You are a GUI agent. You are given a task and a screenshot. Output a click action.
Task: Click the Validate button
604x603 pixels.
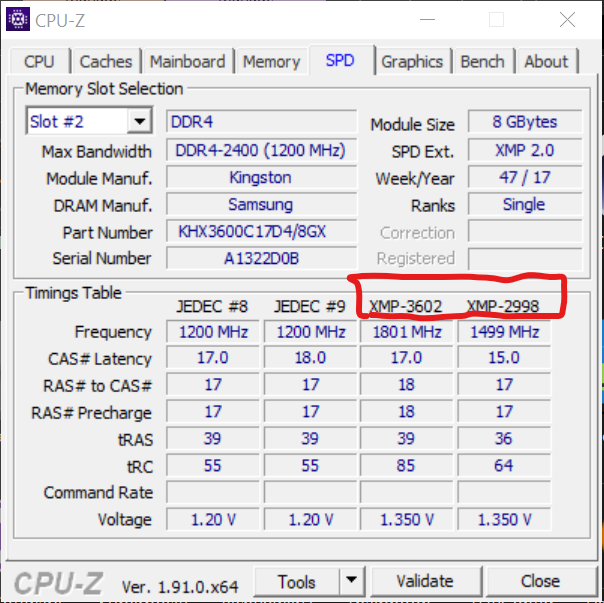tap(426, 581)
